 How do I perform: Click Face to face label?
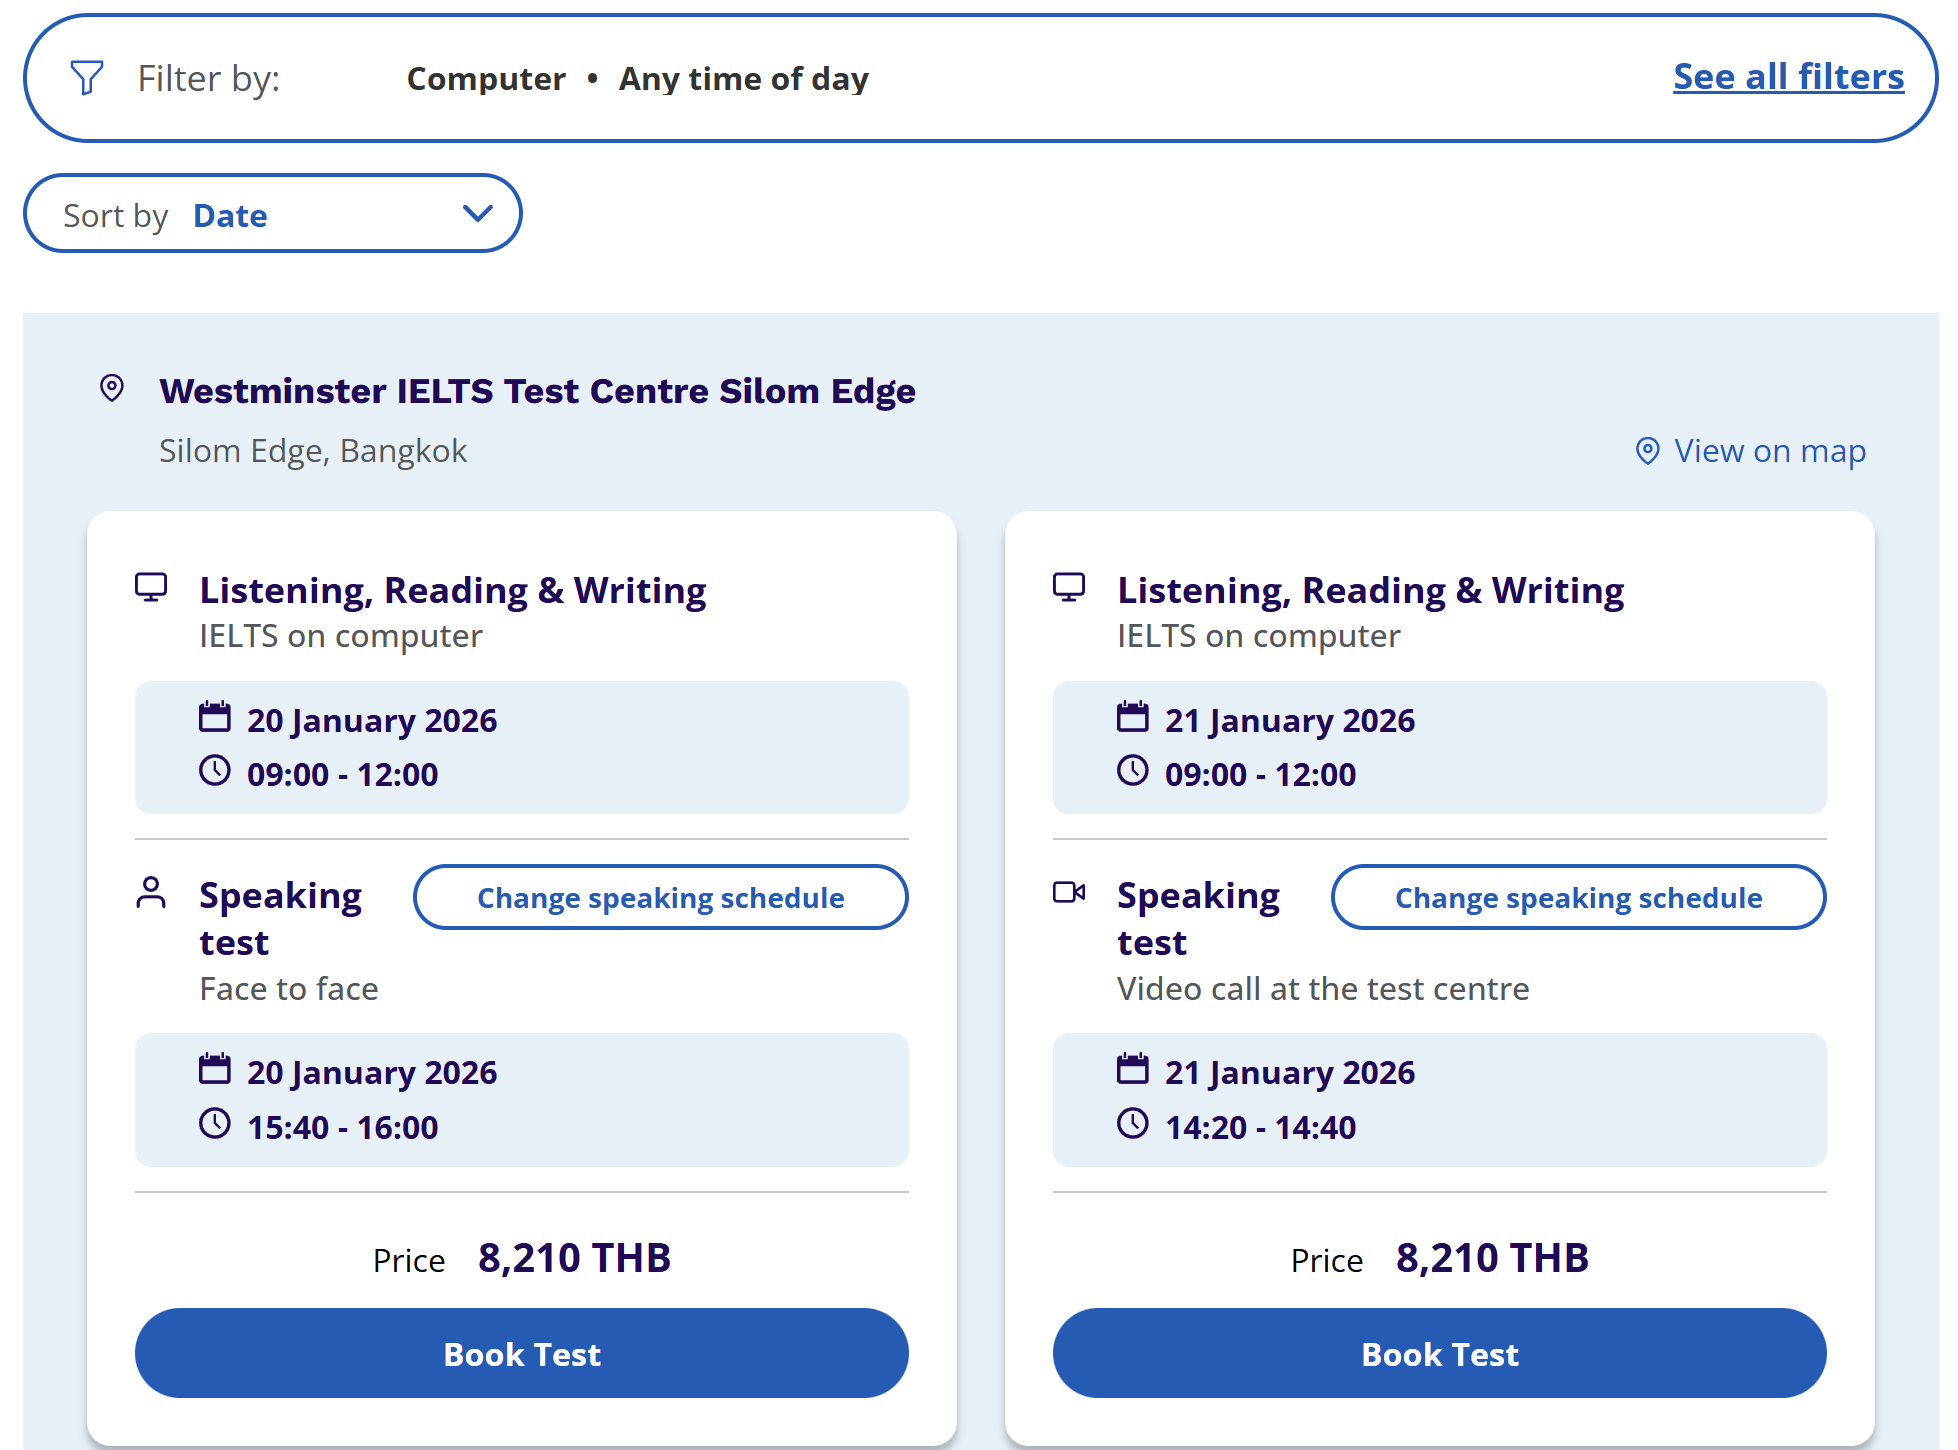pyautogui.click(x=289, y=989)
